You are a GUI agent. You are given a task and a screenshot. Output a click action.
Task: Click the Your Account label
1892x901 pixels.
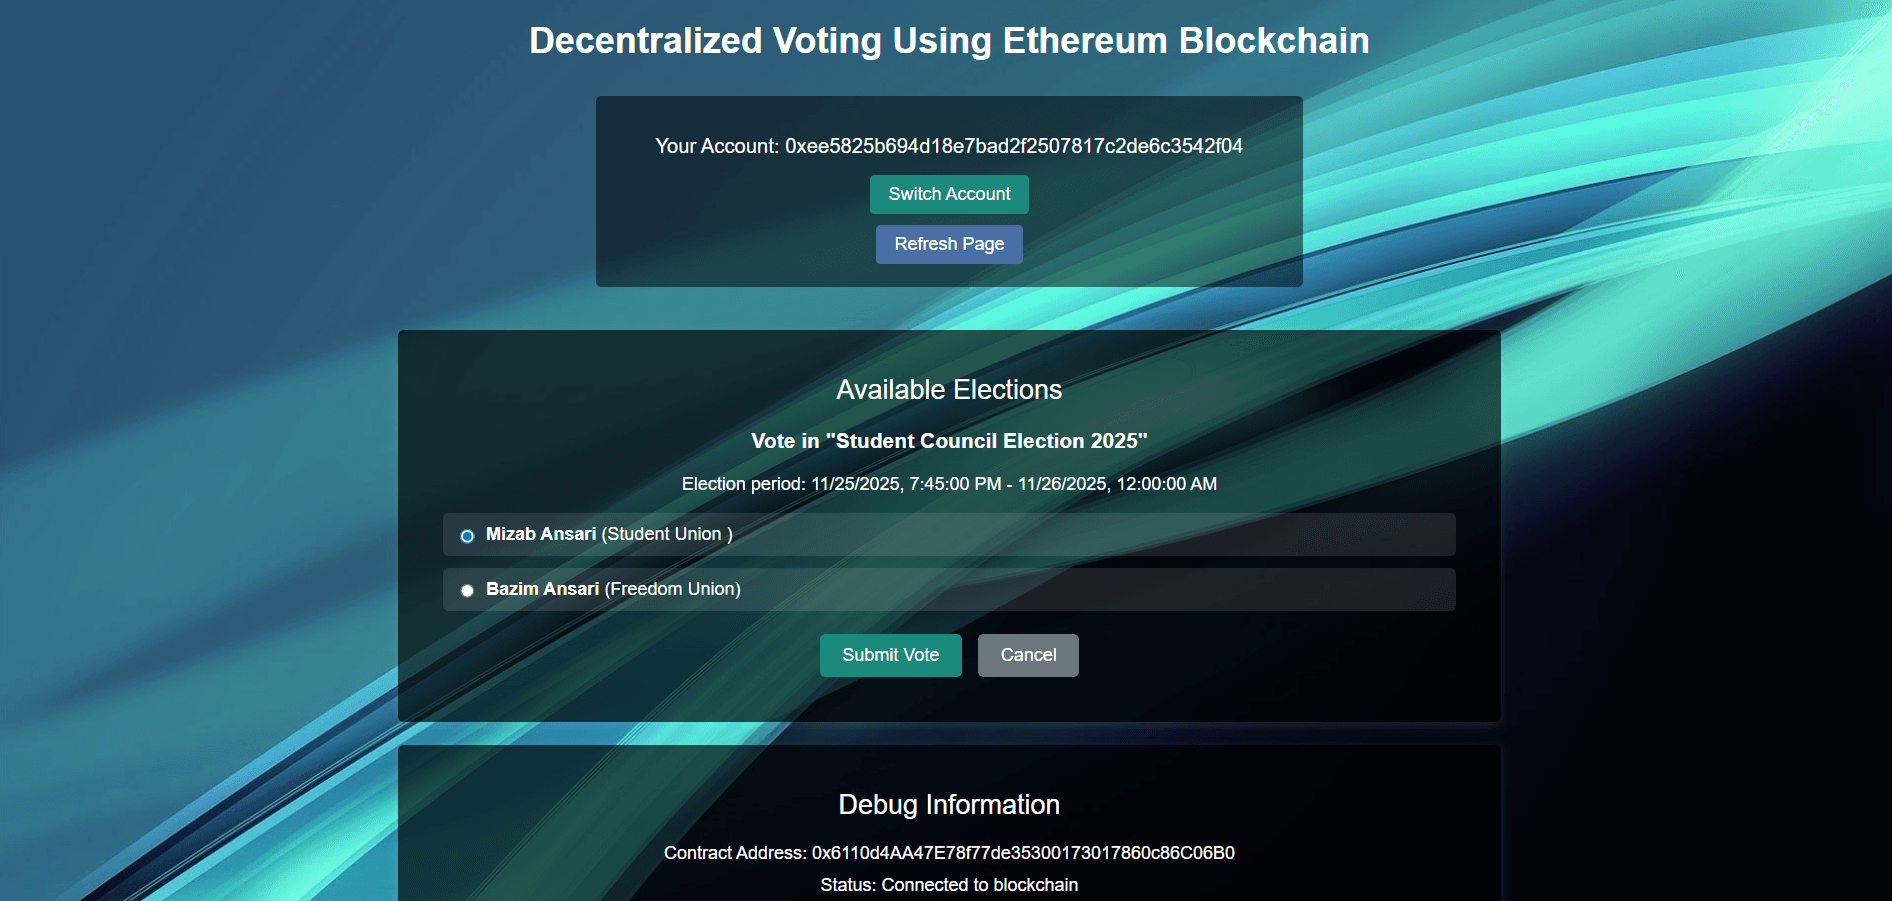716,146
